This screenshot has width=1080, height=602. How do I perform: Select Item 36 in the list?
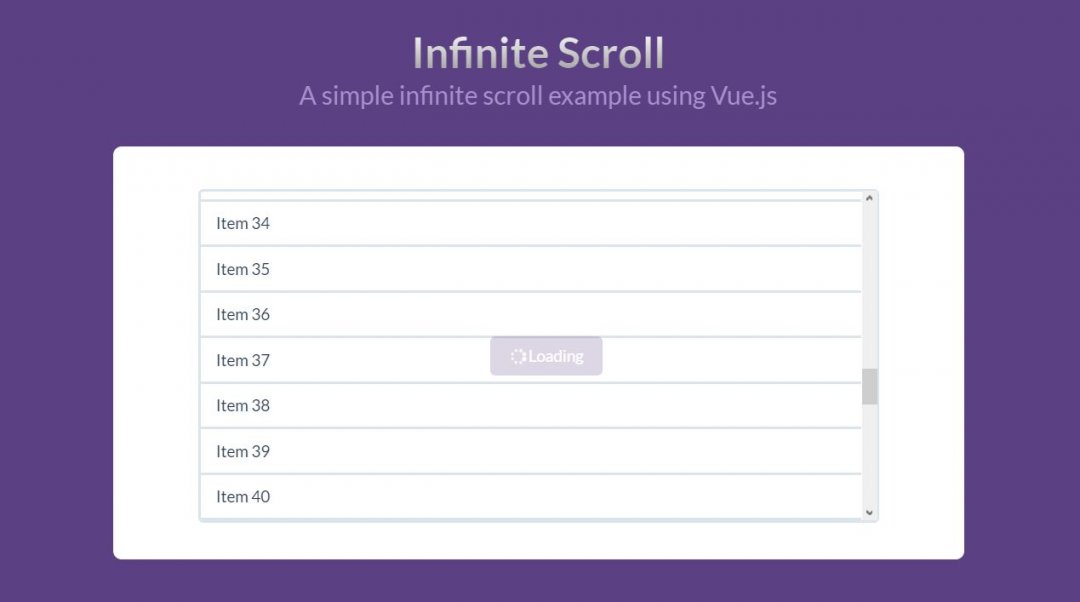click(x=243, y=314)
